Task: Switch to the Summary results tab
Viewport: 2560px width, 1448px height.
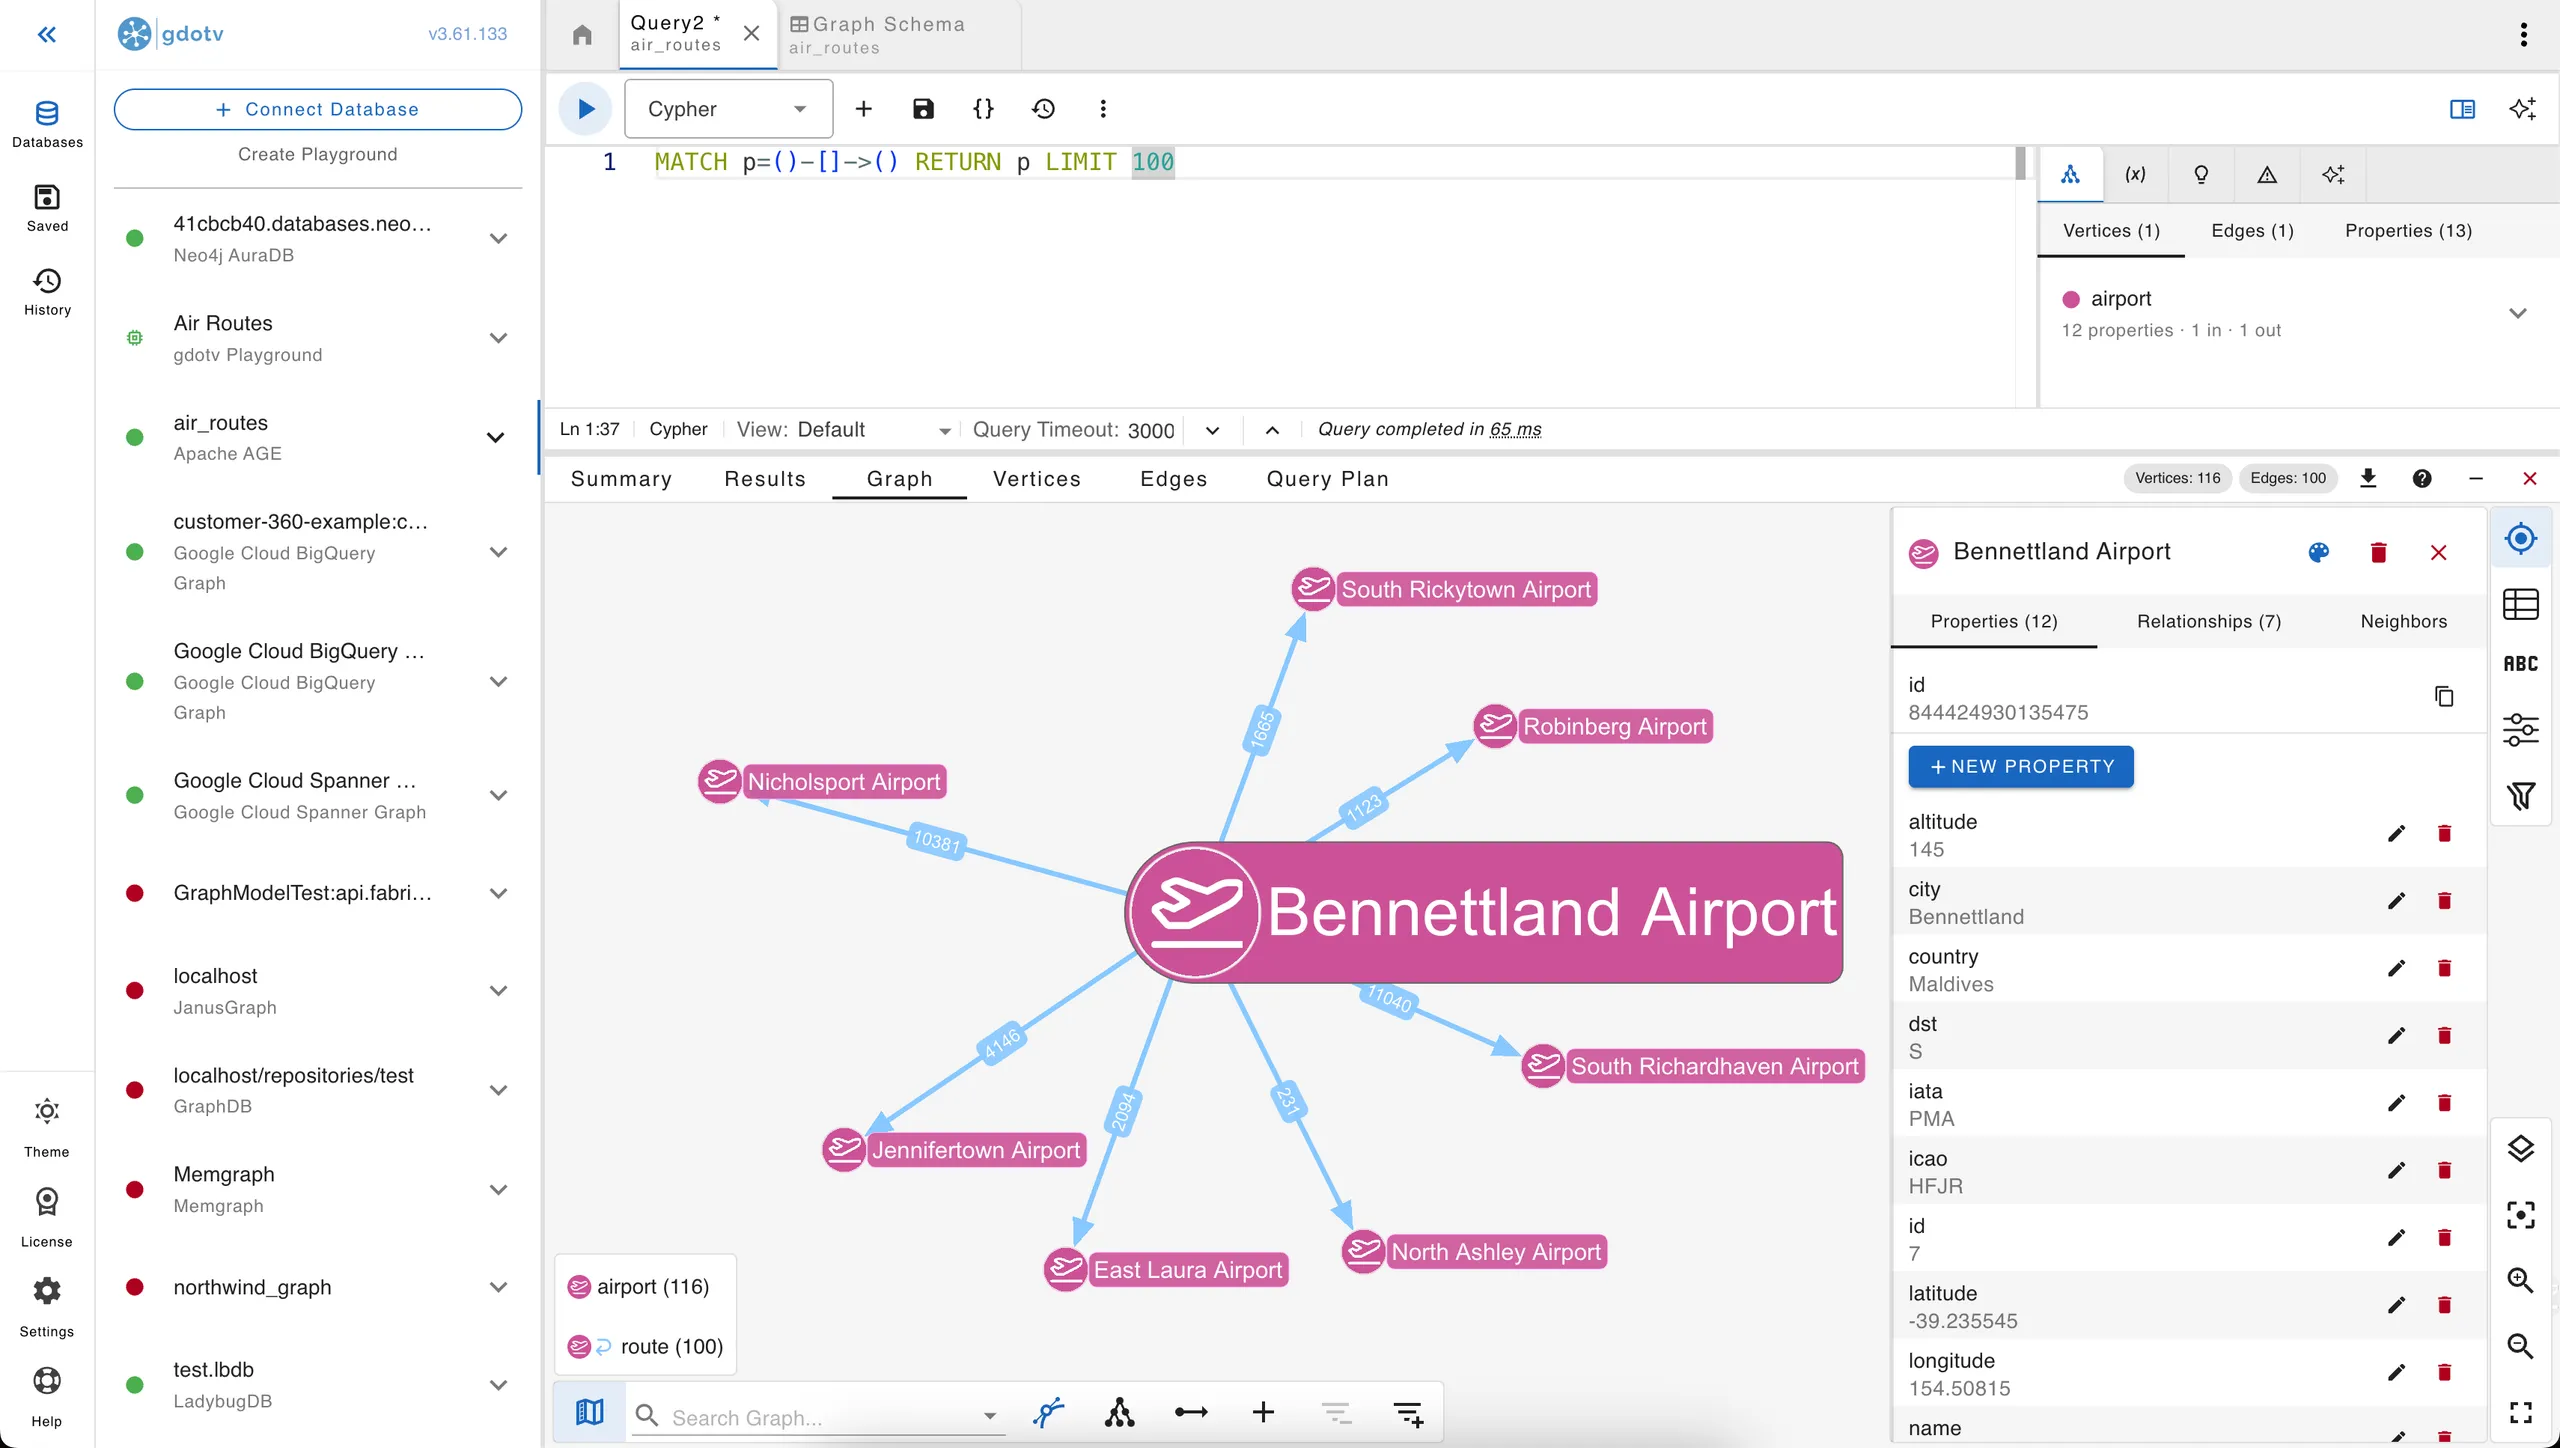Action: 621,479
